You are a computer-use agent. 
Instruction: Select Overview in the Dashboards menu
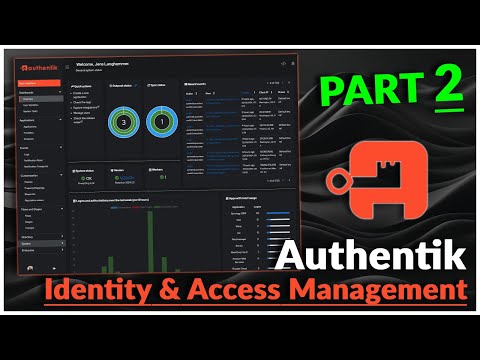[41, 99]
